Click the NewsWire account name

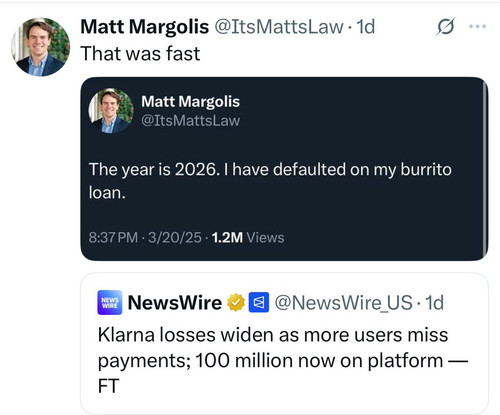[x=175, y=303]
